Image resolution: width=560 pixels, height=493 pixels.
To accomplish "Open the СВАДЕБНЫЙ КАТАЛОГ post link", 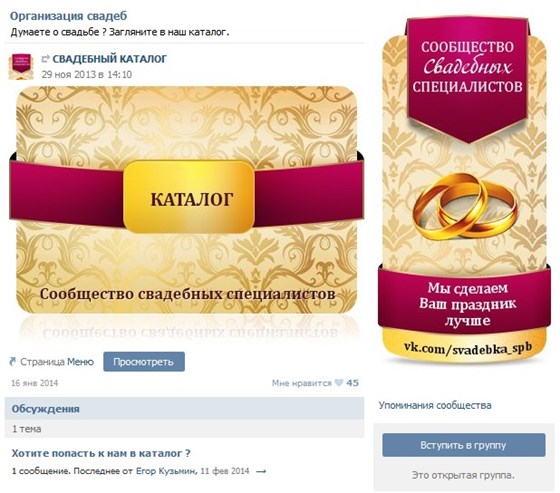I will click(x=110, y=59).
